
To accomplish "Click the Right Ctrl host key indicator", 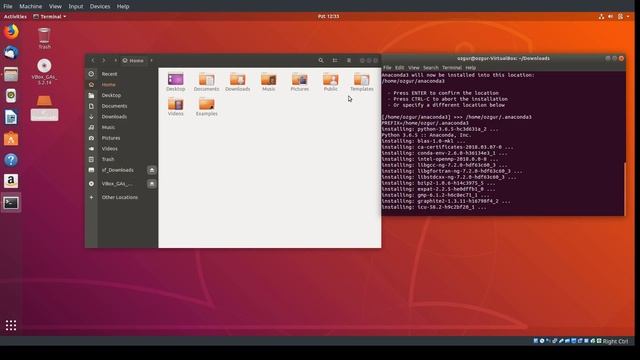I will tap(615, 341).
